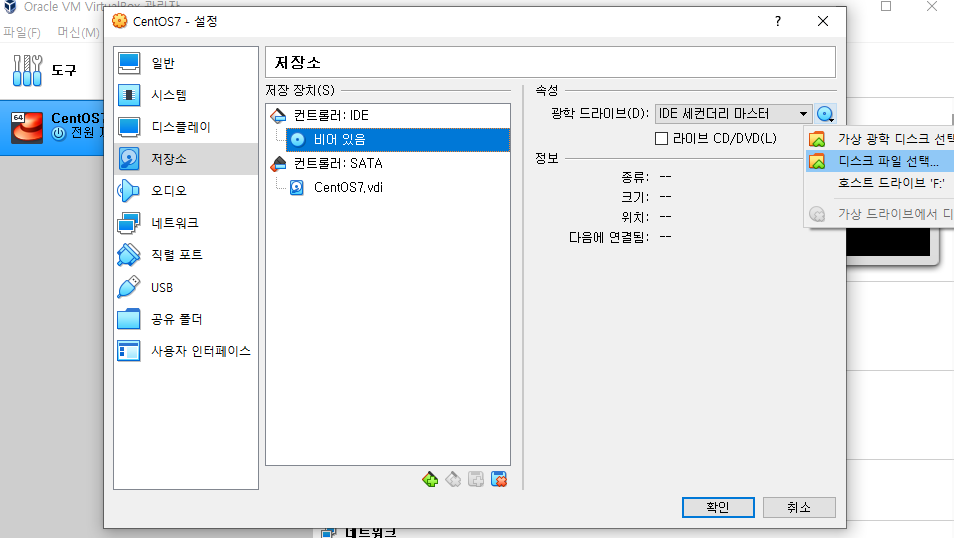Image resolution: width=954 pixels, height=538 pixels.
Task: Click the add controller icon
Action: click(x=430, y=480)
